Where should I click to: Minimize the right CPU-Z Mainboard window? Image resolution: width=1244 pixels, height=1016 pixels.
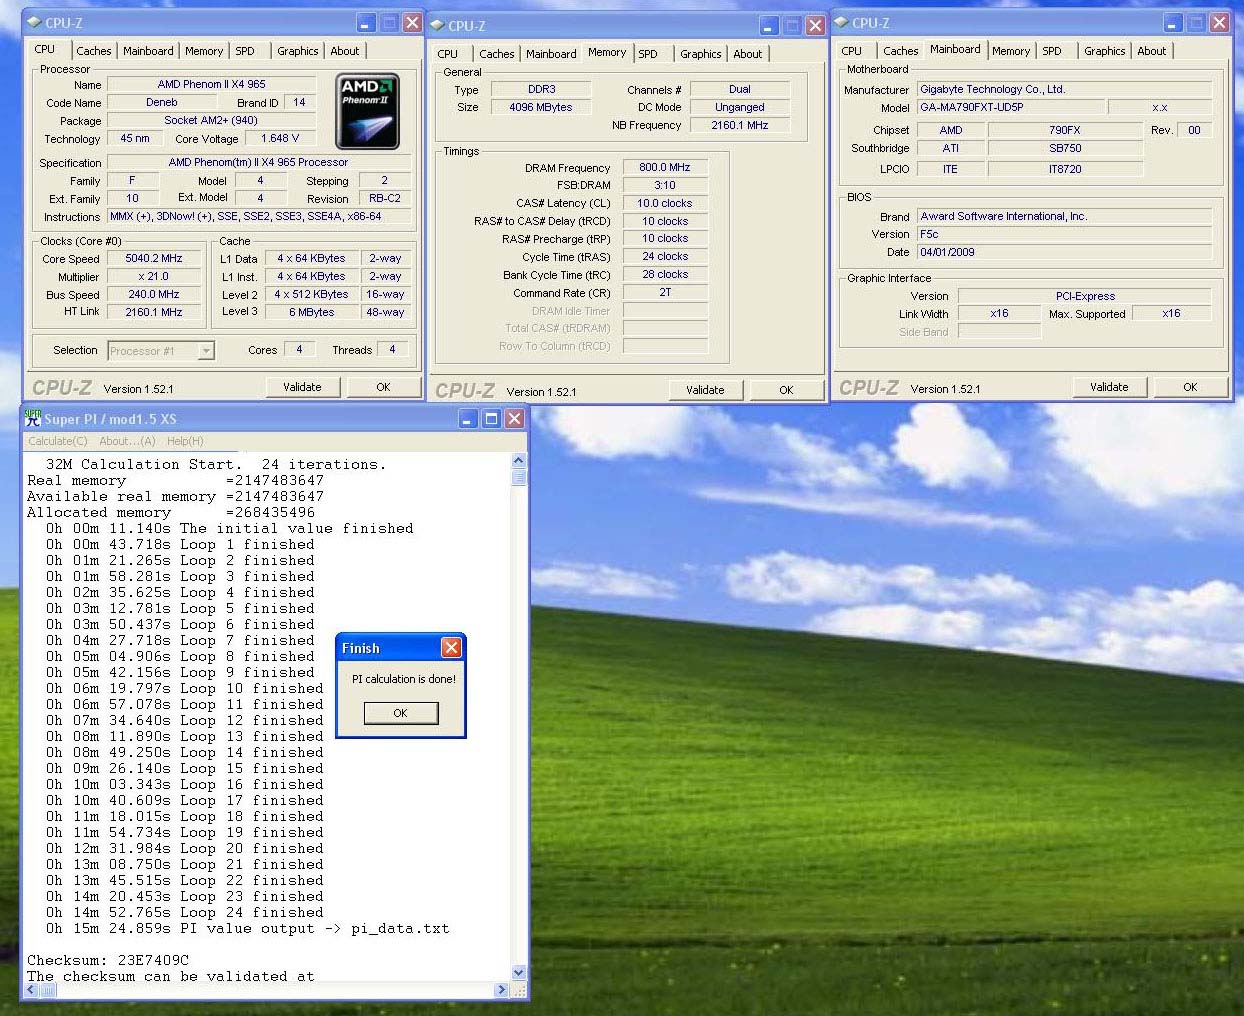(1173, 22)
